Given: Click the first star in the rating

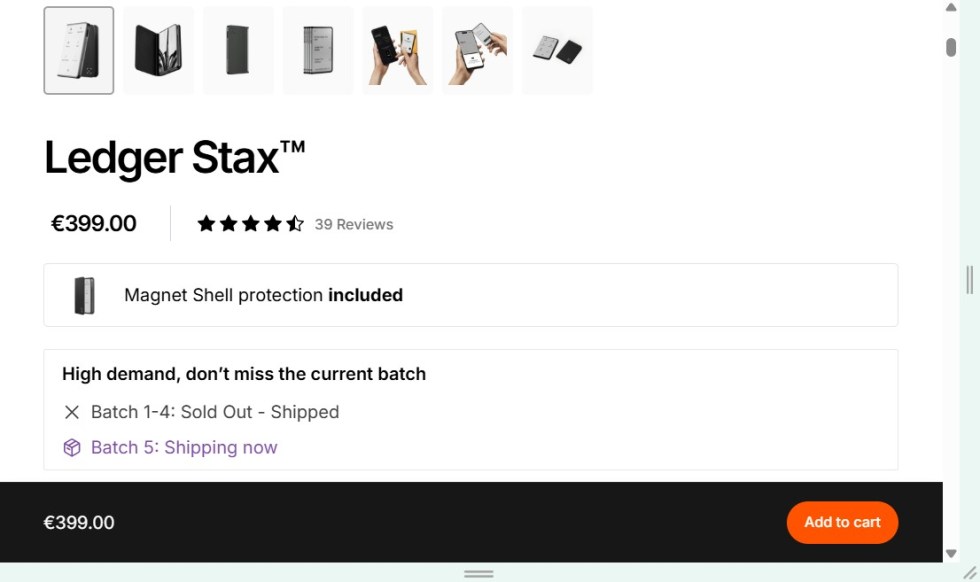Looking at the screenshot, I should (209, 223).
